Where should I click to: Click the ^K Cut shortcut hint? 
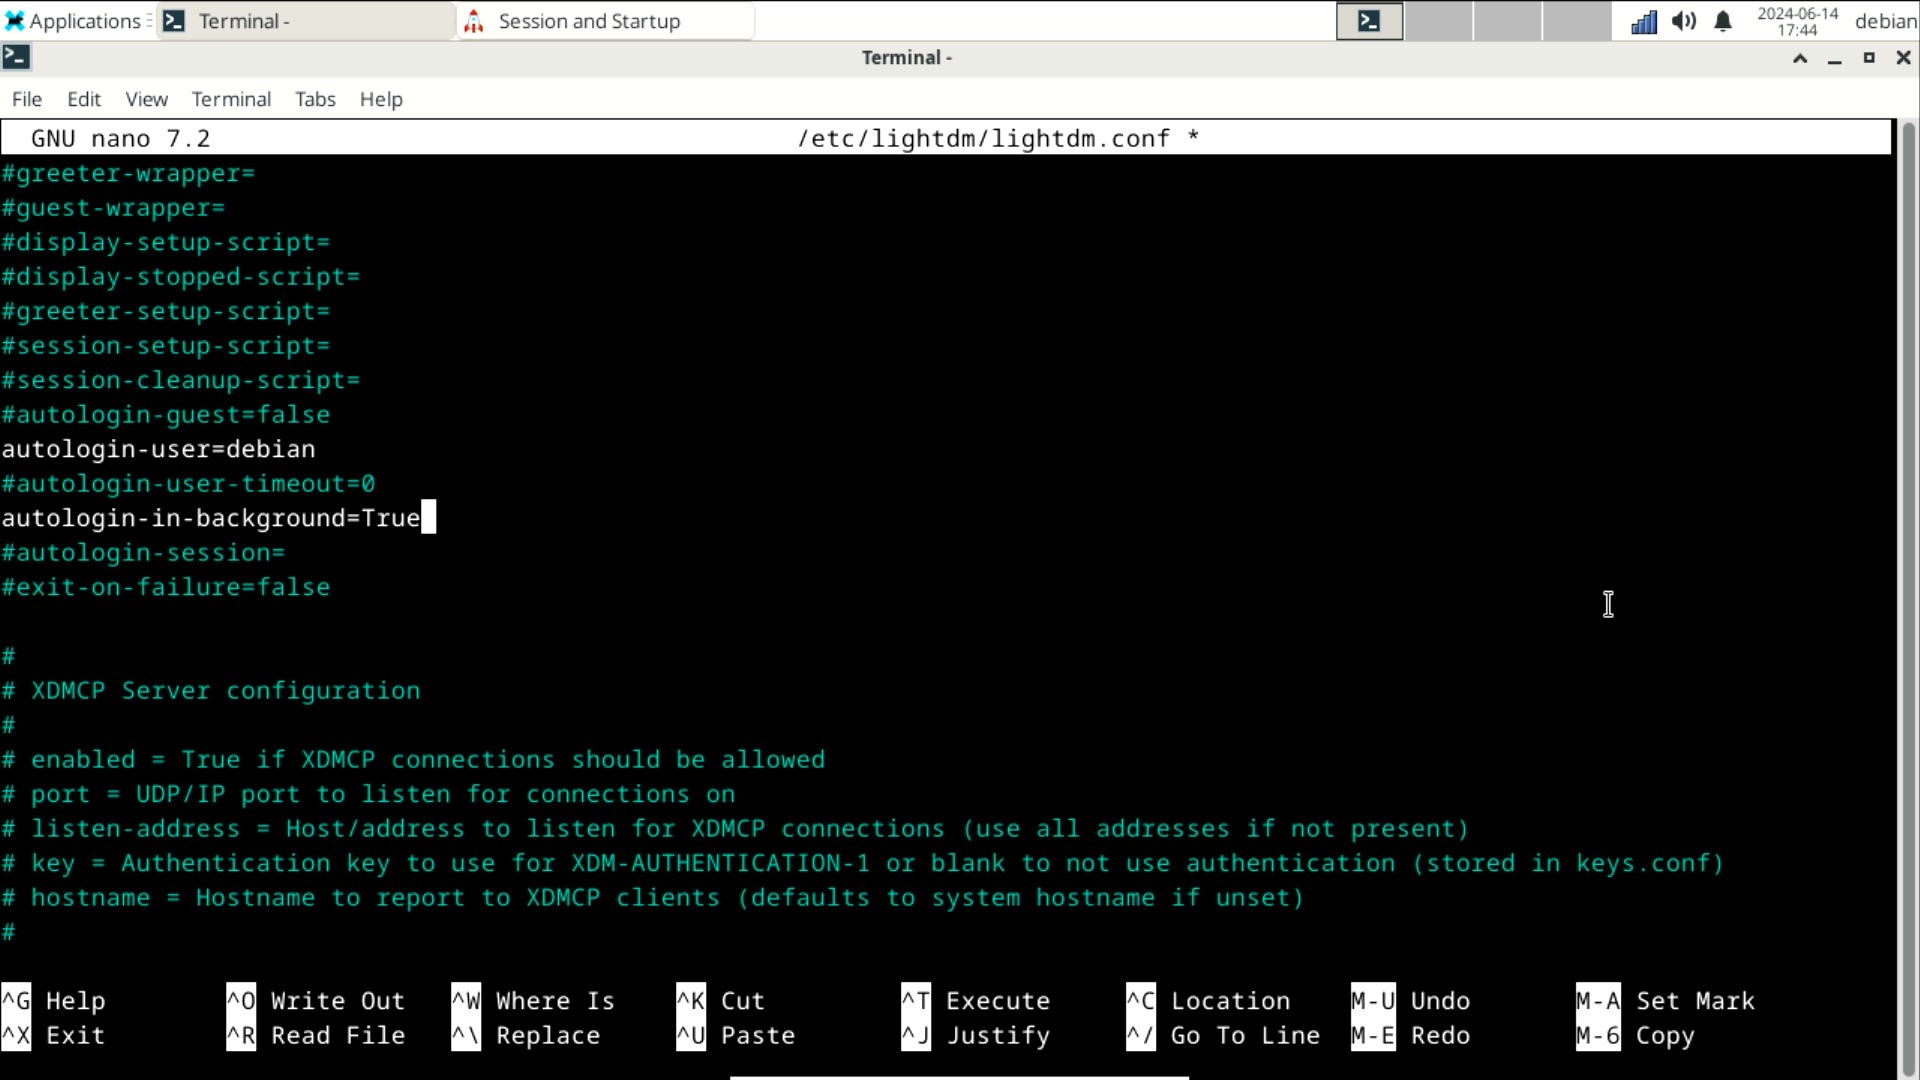pyautogui.click(x=721, y=1001)
